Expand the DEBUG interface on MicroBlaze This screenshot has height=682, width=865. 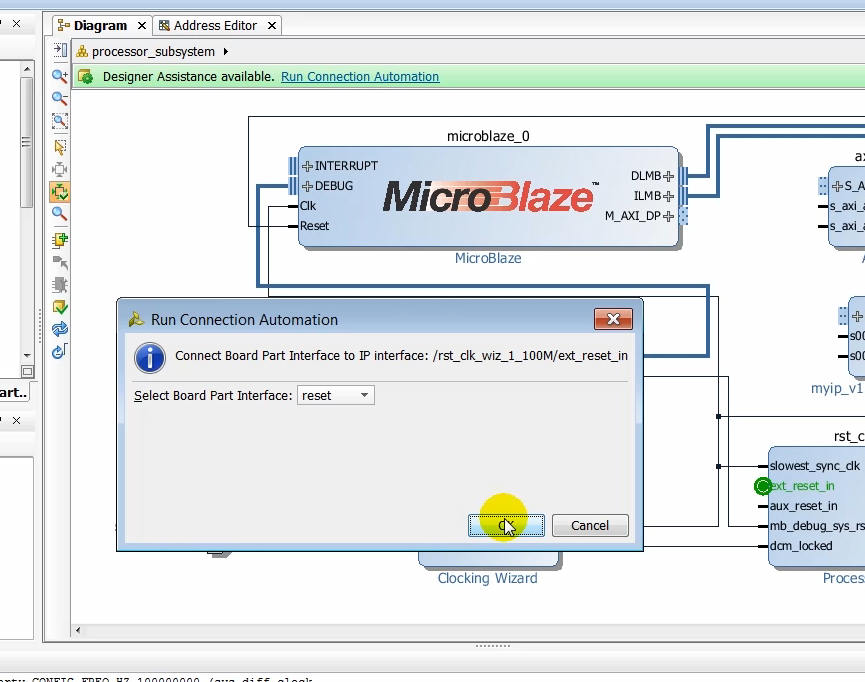point(308,186)
